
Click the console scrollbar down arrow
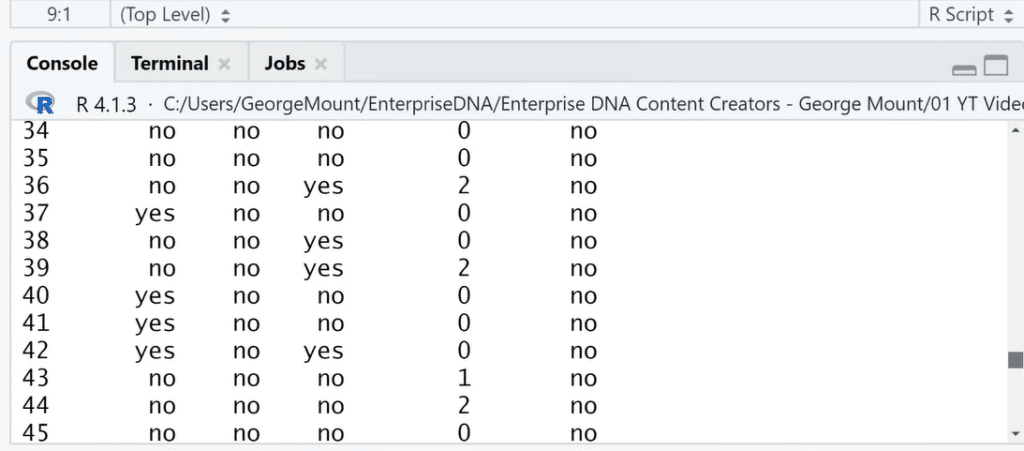click(1016, 433)
